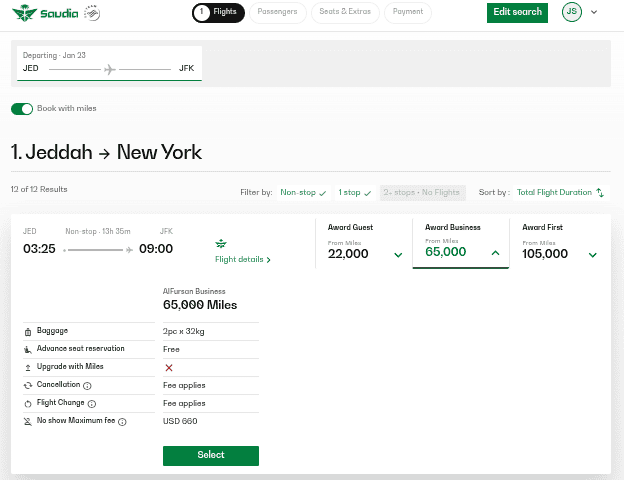
Task: Expand the account menu chevron
Action: (594, 12)
